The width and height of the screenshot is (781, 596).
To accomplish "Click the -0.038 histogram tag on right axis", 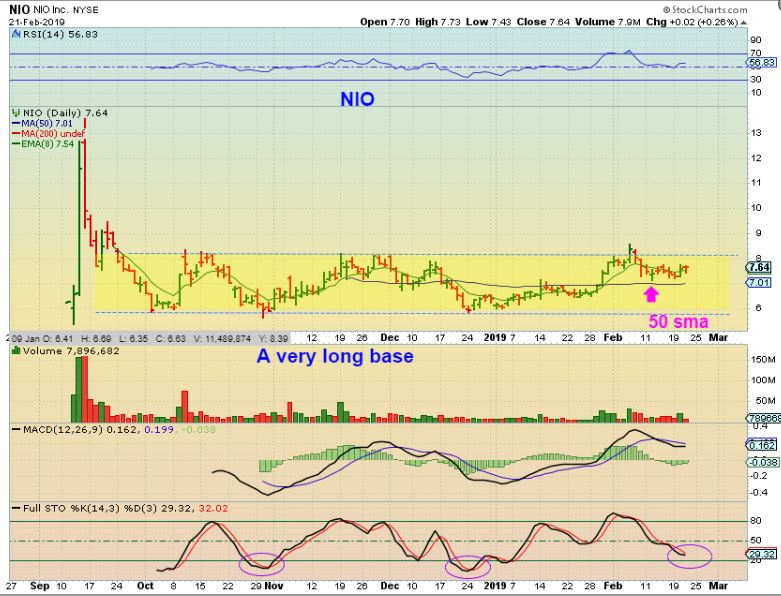I will click(763, 463).
